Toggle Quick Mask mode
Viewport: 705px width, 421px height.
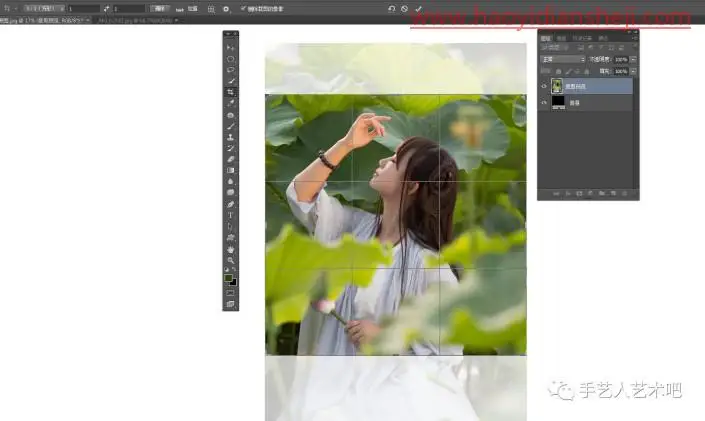pyautogui.click(x=230, y=293)
